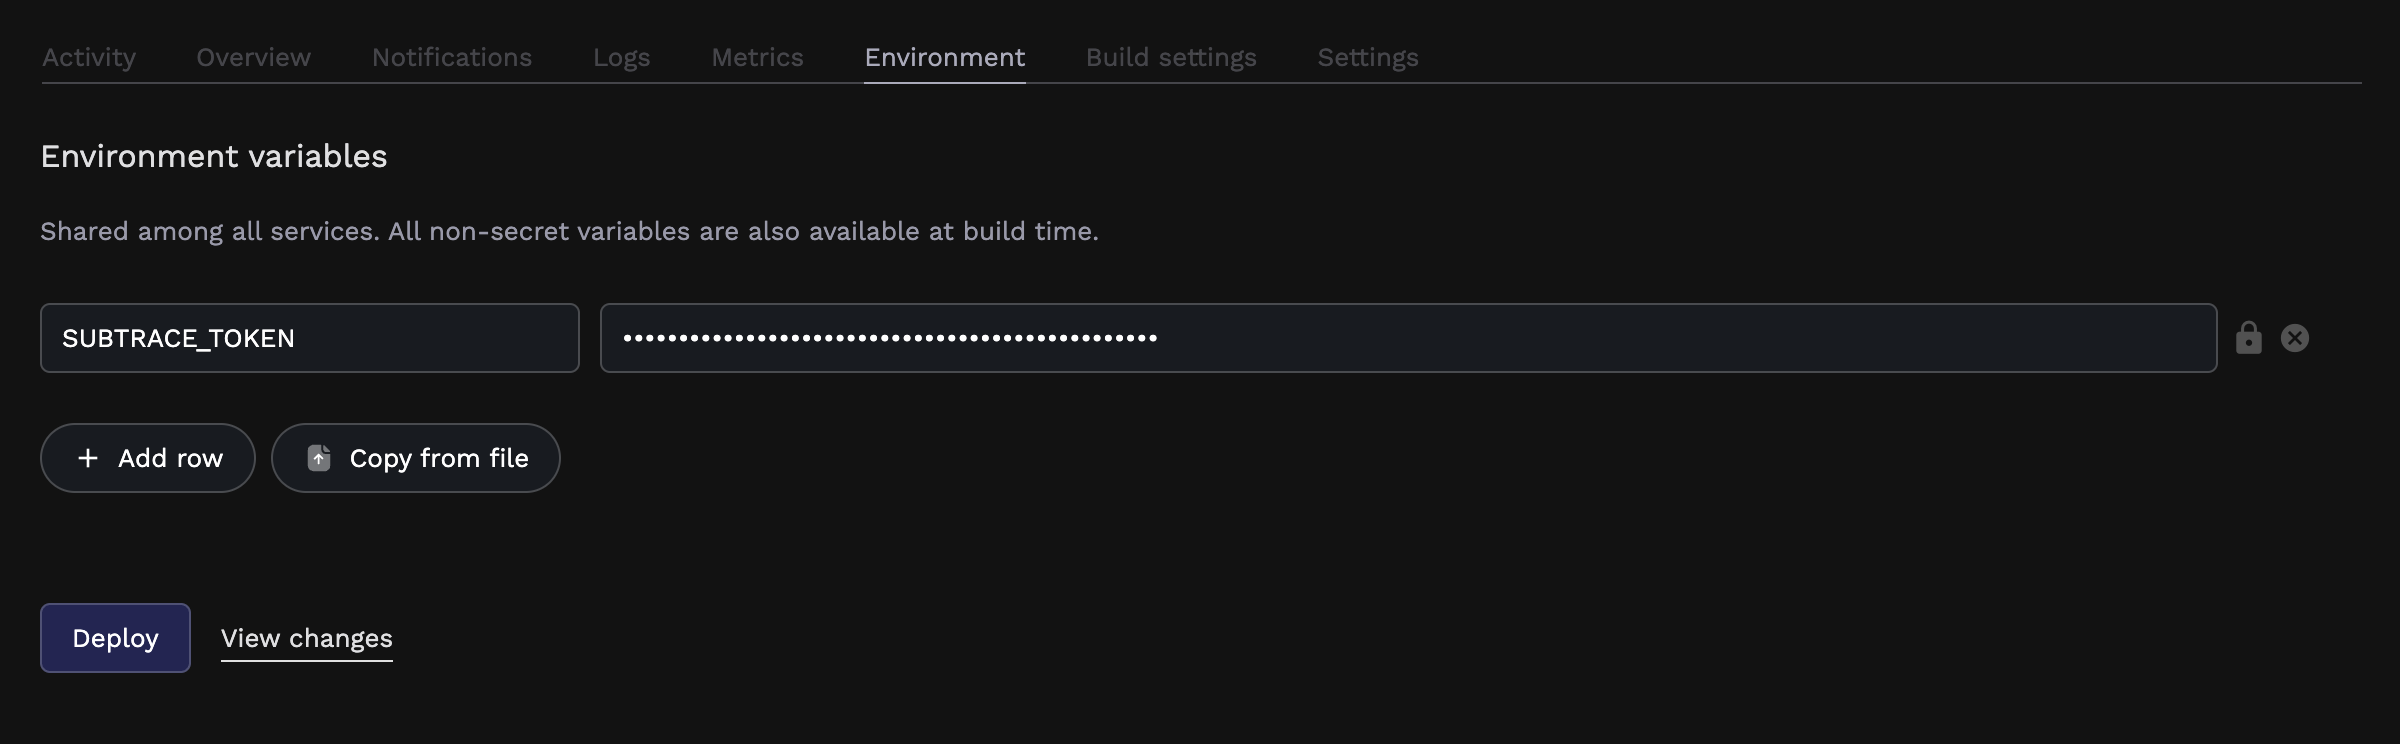Open the Metrics tab
Image resolution: width=2400 pixels, height=744 pixels.
pyautogui.click(x=757, y=58)
